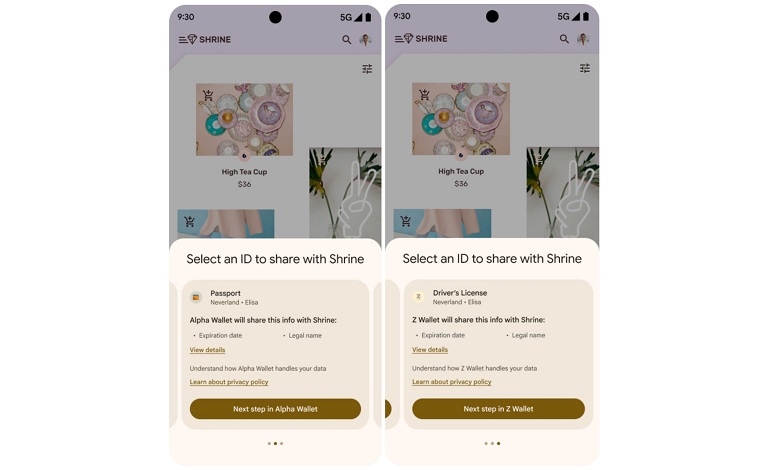
Task: Open Alpha Wallet privacy policy link
Action: 229,382
